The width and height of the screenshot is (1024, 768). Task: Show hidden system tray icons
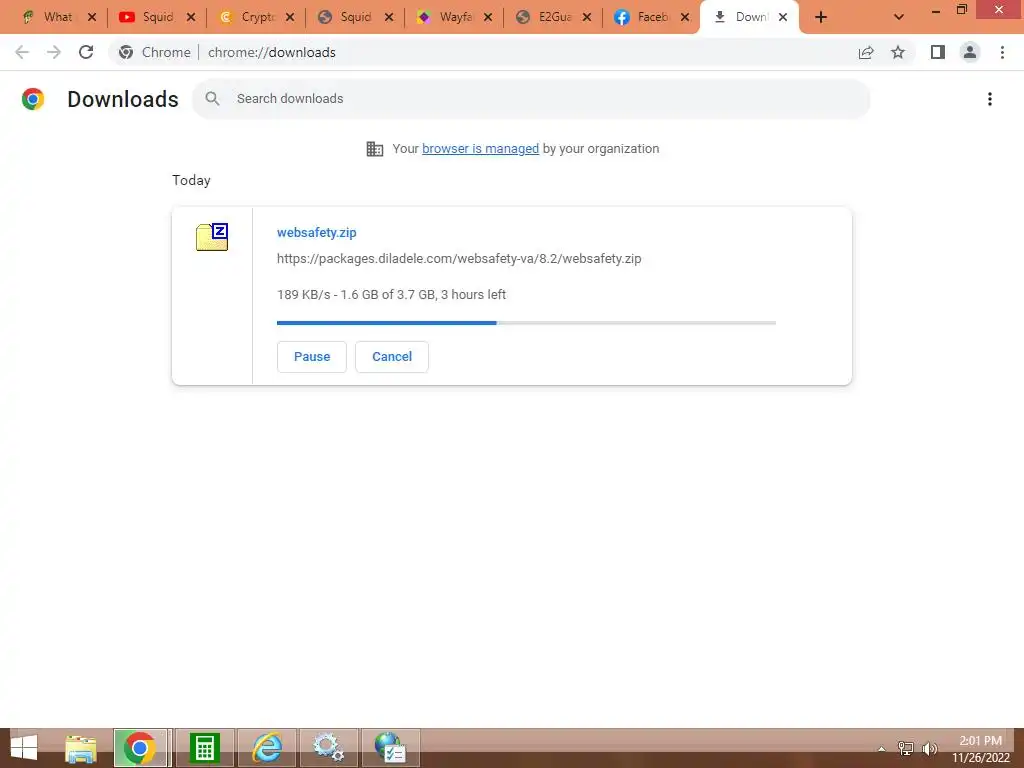click(882, 749)
